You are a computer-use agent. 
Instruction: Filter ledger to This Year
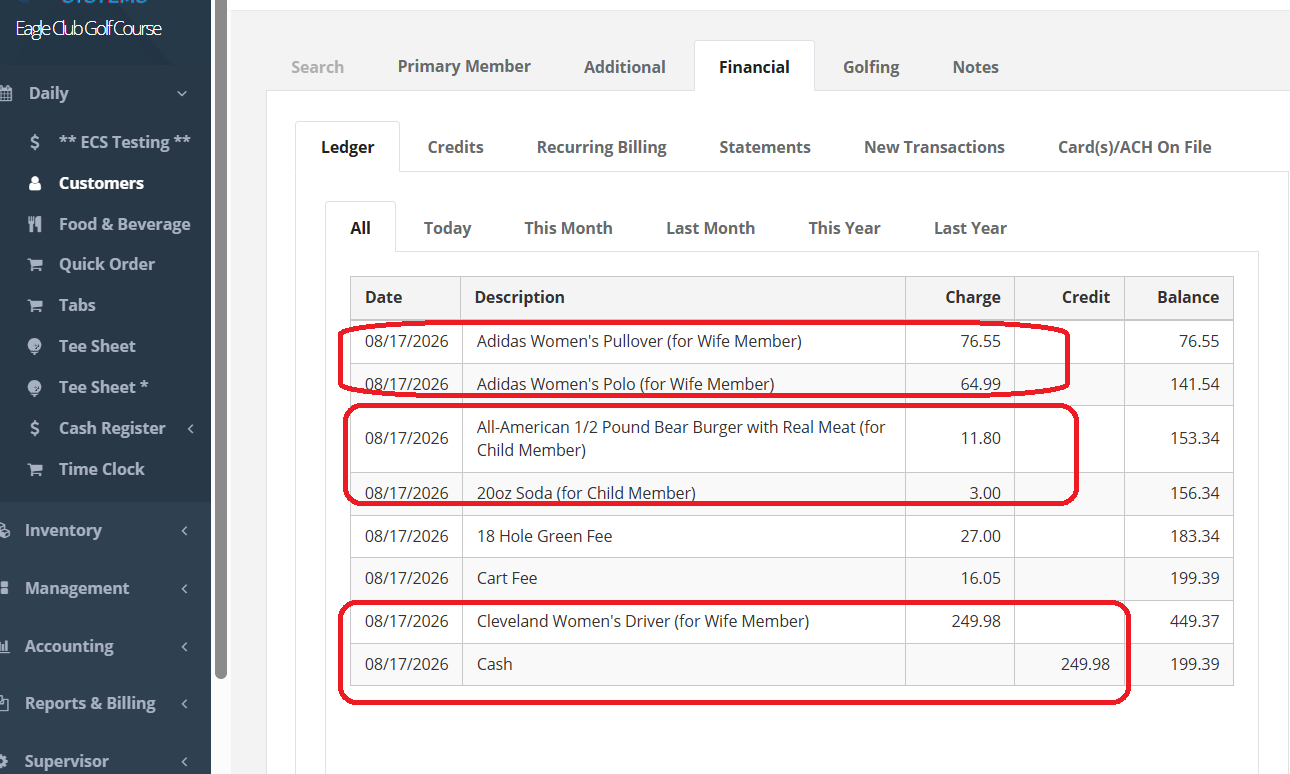[x=844, y=228]
